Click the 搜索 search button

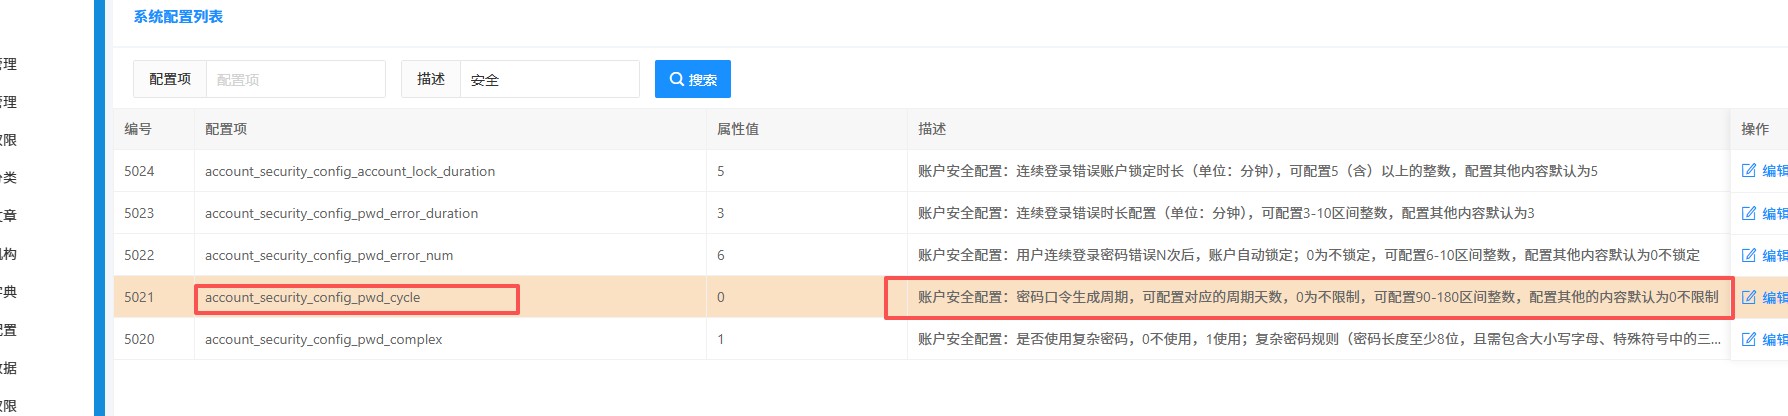tap(692, 79)
